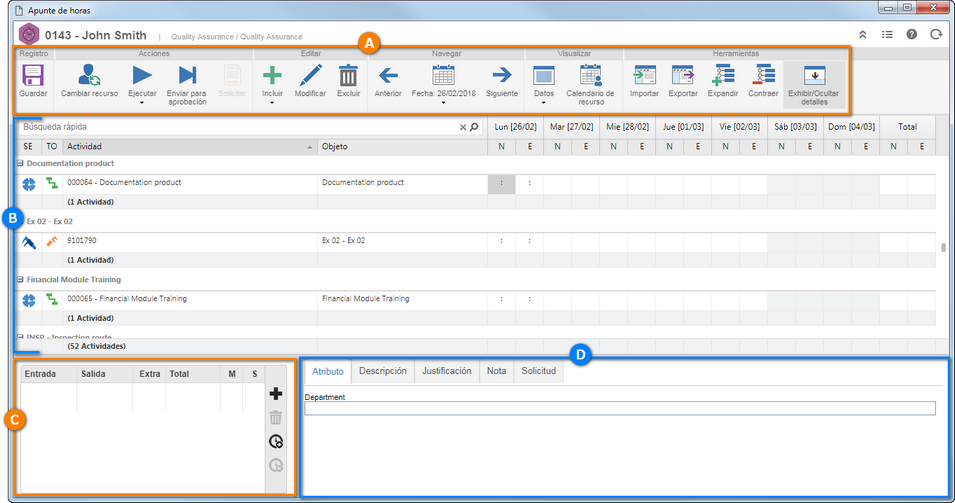Click the SE column header
Viewport: 955px width, 503px height.
tap(28, 147)
